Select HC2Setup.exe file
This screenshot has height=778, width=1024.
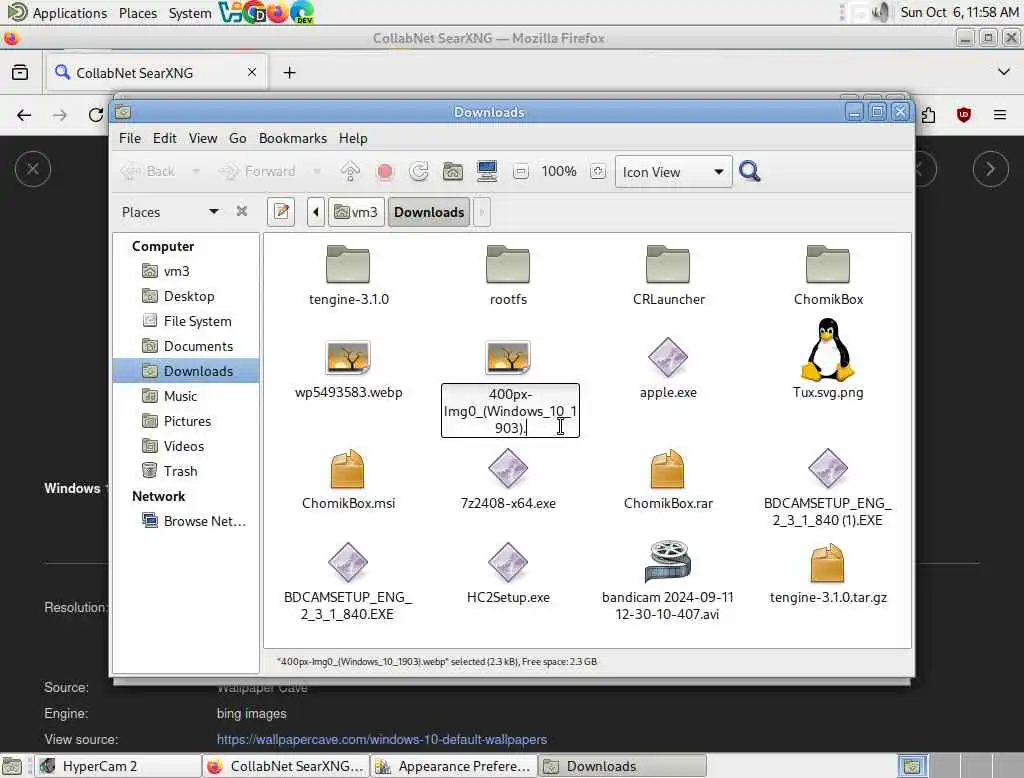click(x=508, y=562)
